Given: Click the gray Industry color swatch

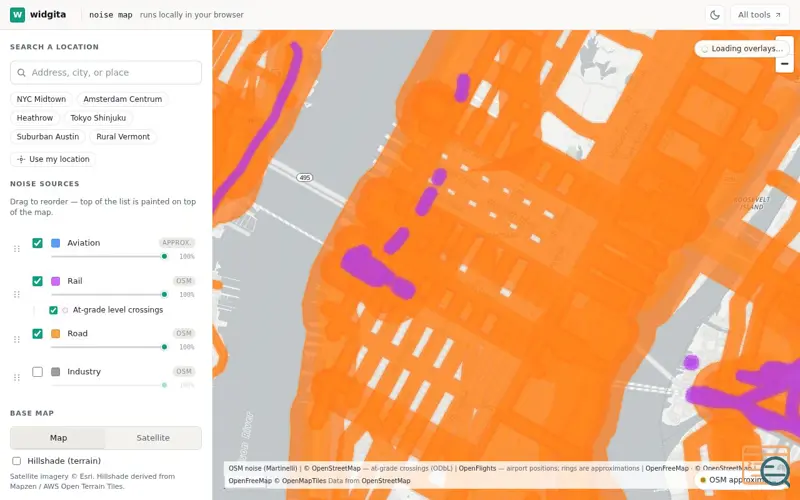Looking at the screenshot, I should click(x=56, y=372).
